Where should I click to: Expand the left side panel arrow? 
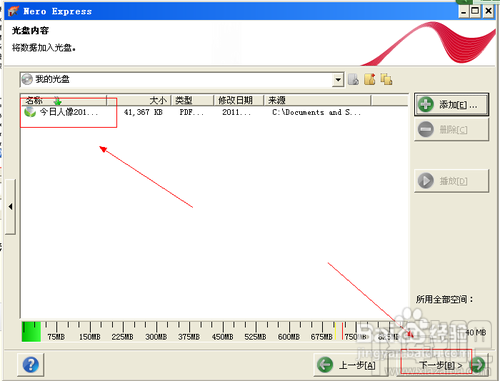pos(10,207)
